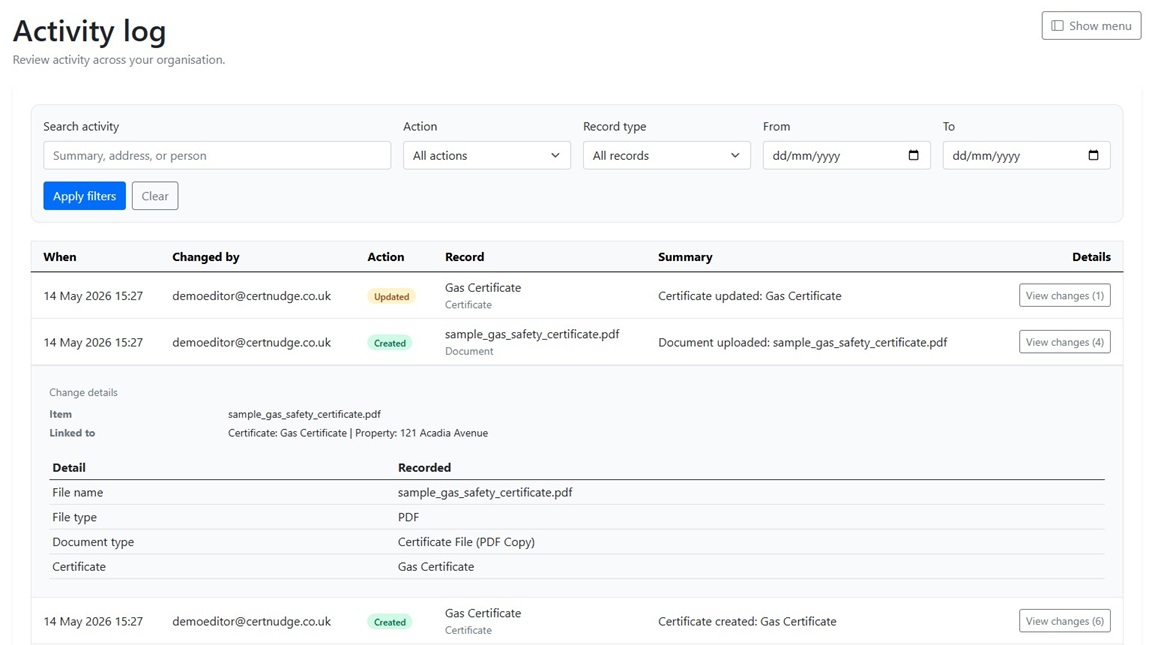Image resolution: width=1152 pixels, height=645 pixels.
Task: Click the Detail column header in change details
Action: point(69,468)
